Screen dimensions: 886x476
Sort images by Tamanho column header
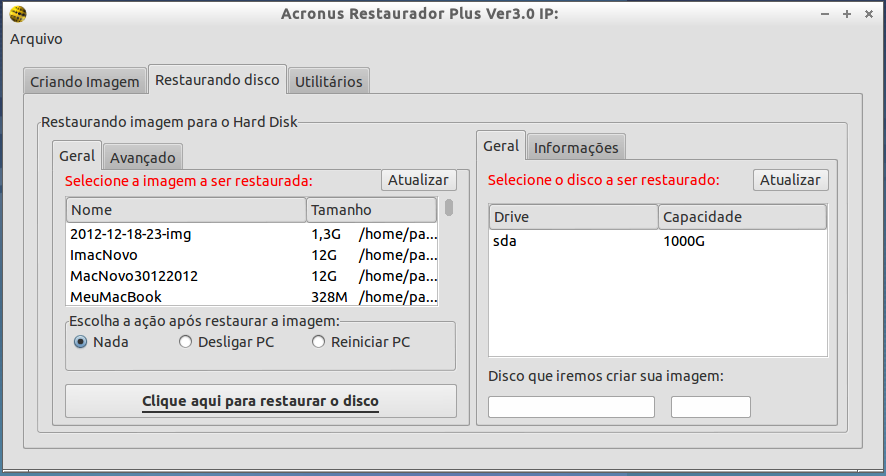(x=371, y=210)
